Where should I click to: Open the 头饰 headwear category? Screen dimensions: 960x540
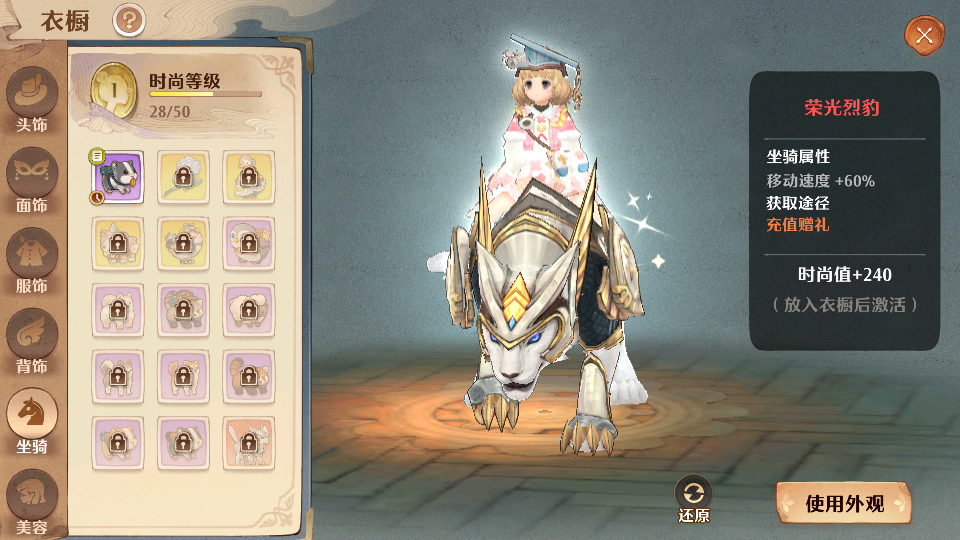pos(32,100)
